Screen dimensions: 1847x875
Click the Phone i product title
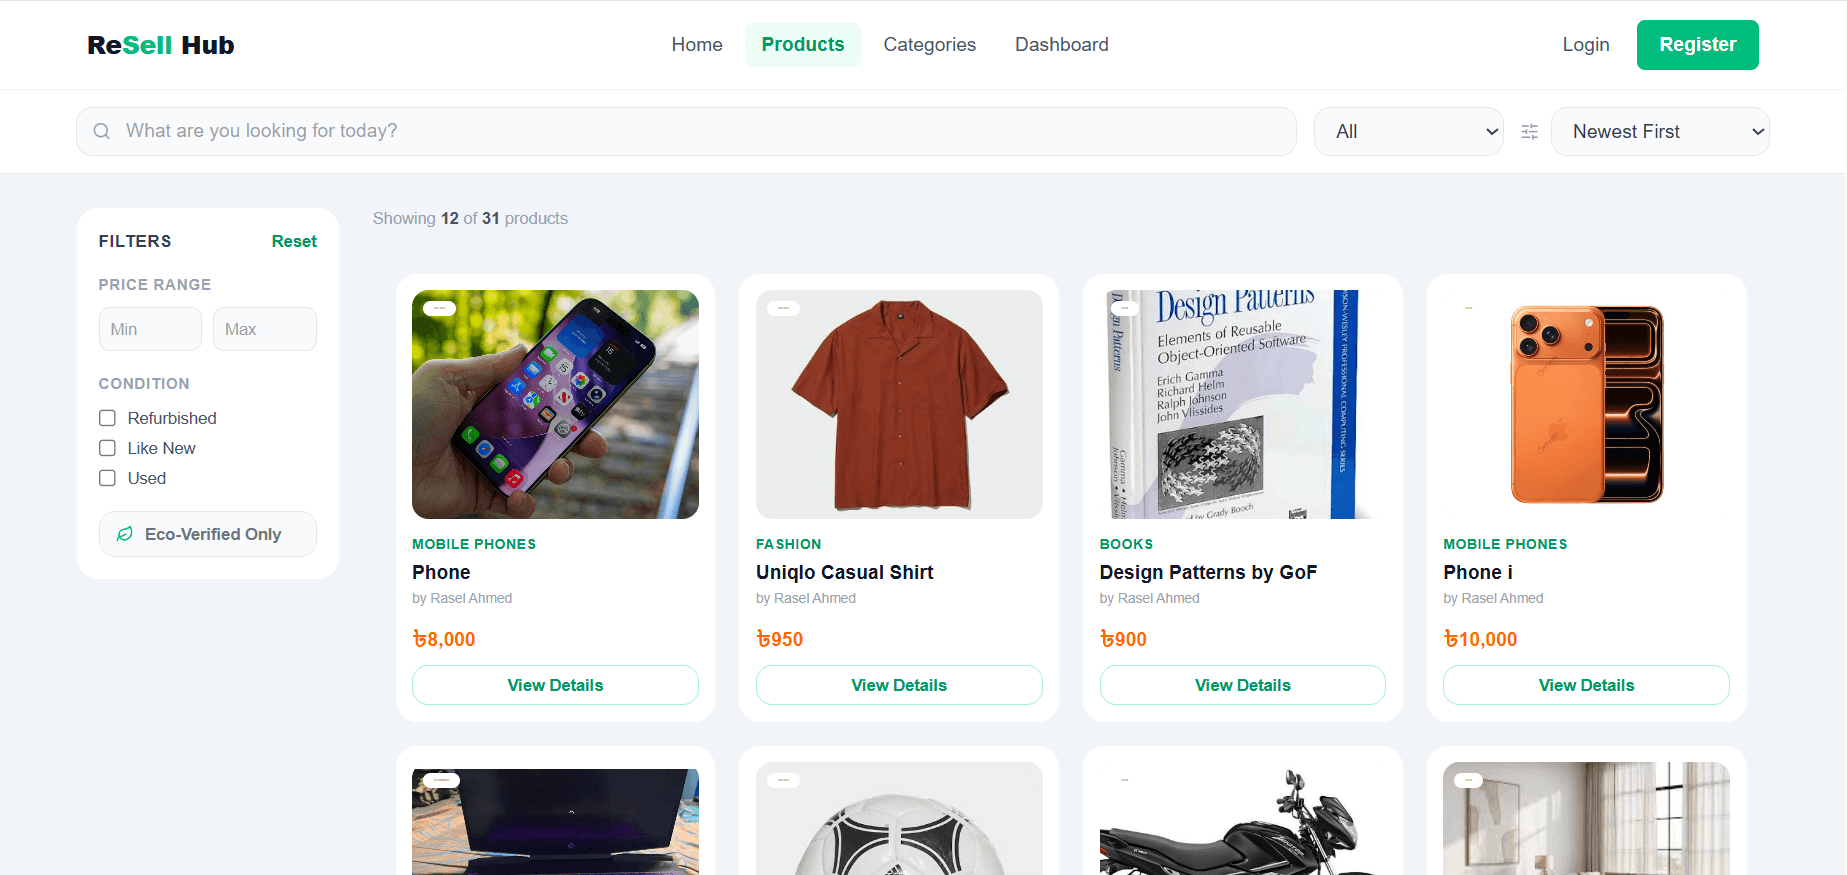click(1478, 572)
